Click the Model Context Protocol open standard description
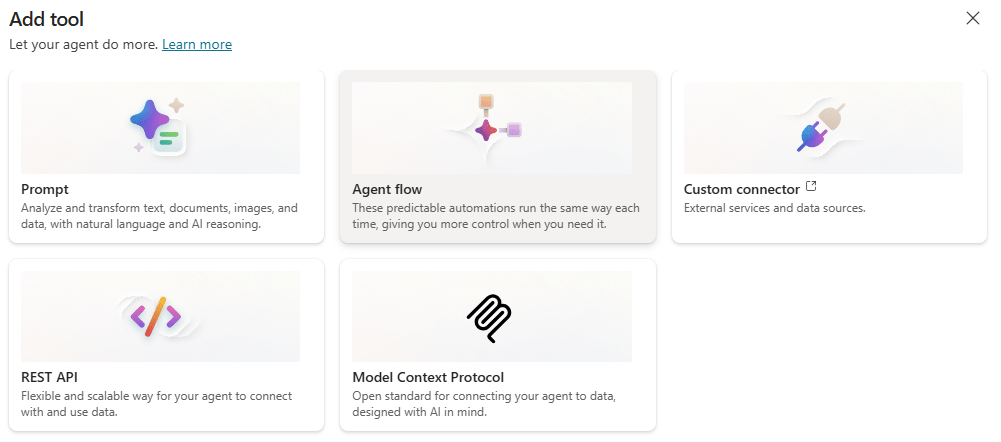The image size is (1001, 442). click(483, 404)
